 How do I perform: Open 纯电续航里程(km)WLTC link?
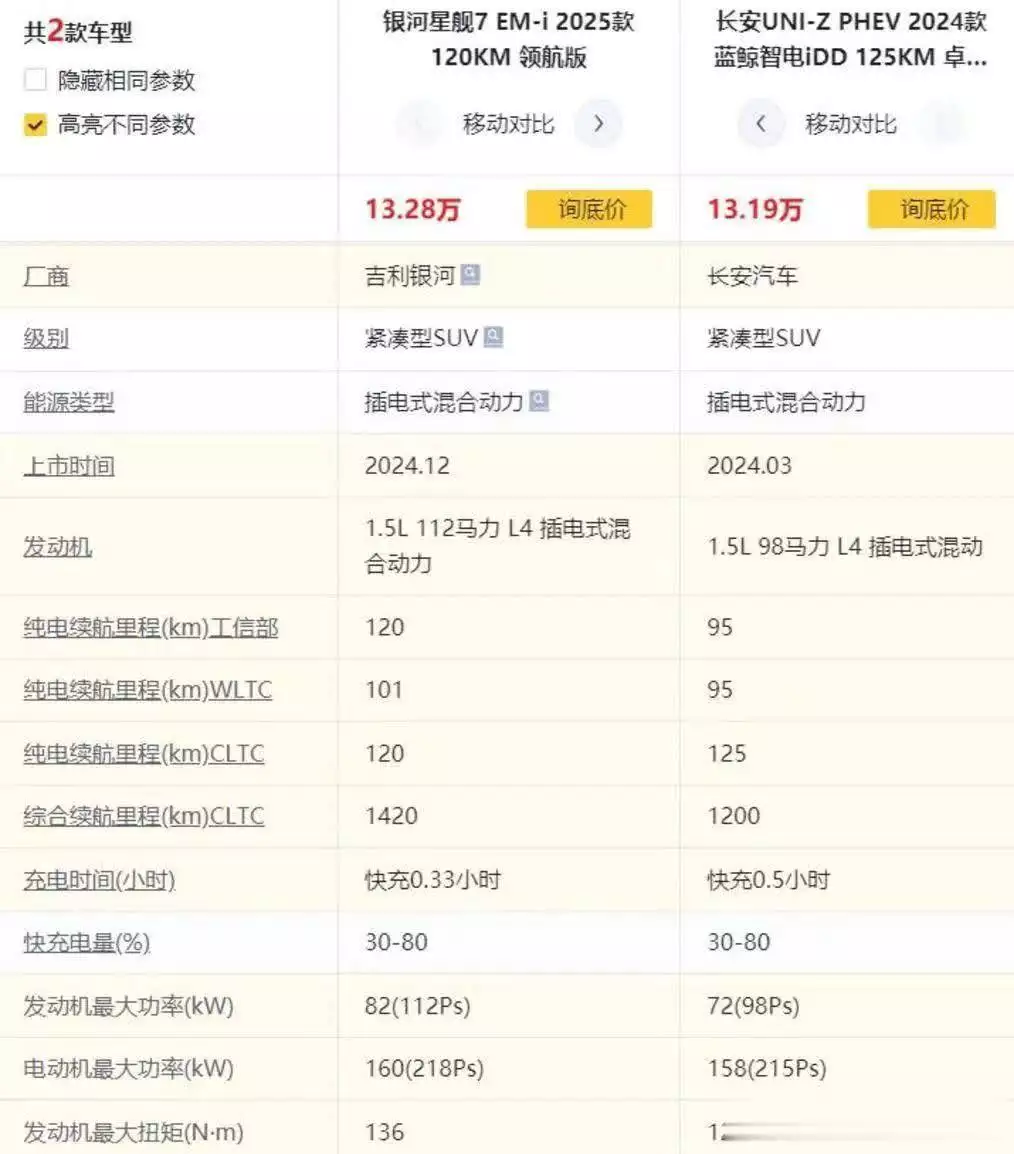(x=148, y=690)
